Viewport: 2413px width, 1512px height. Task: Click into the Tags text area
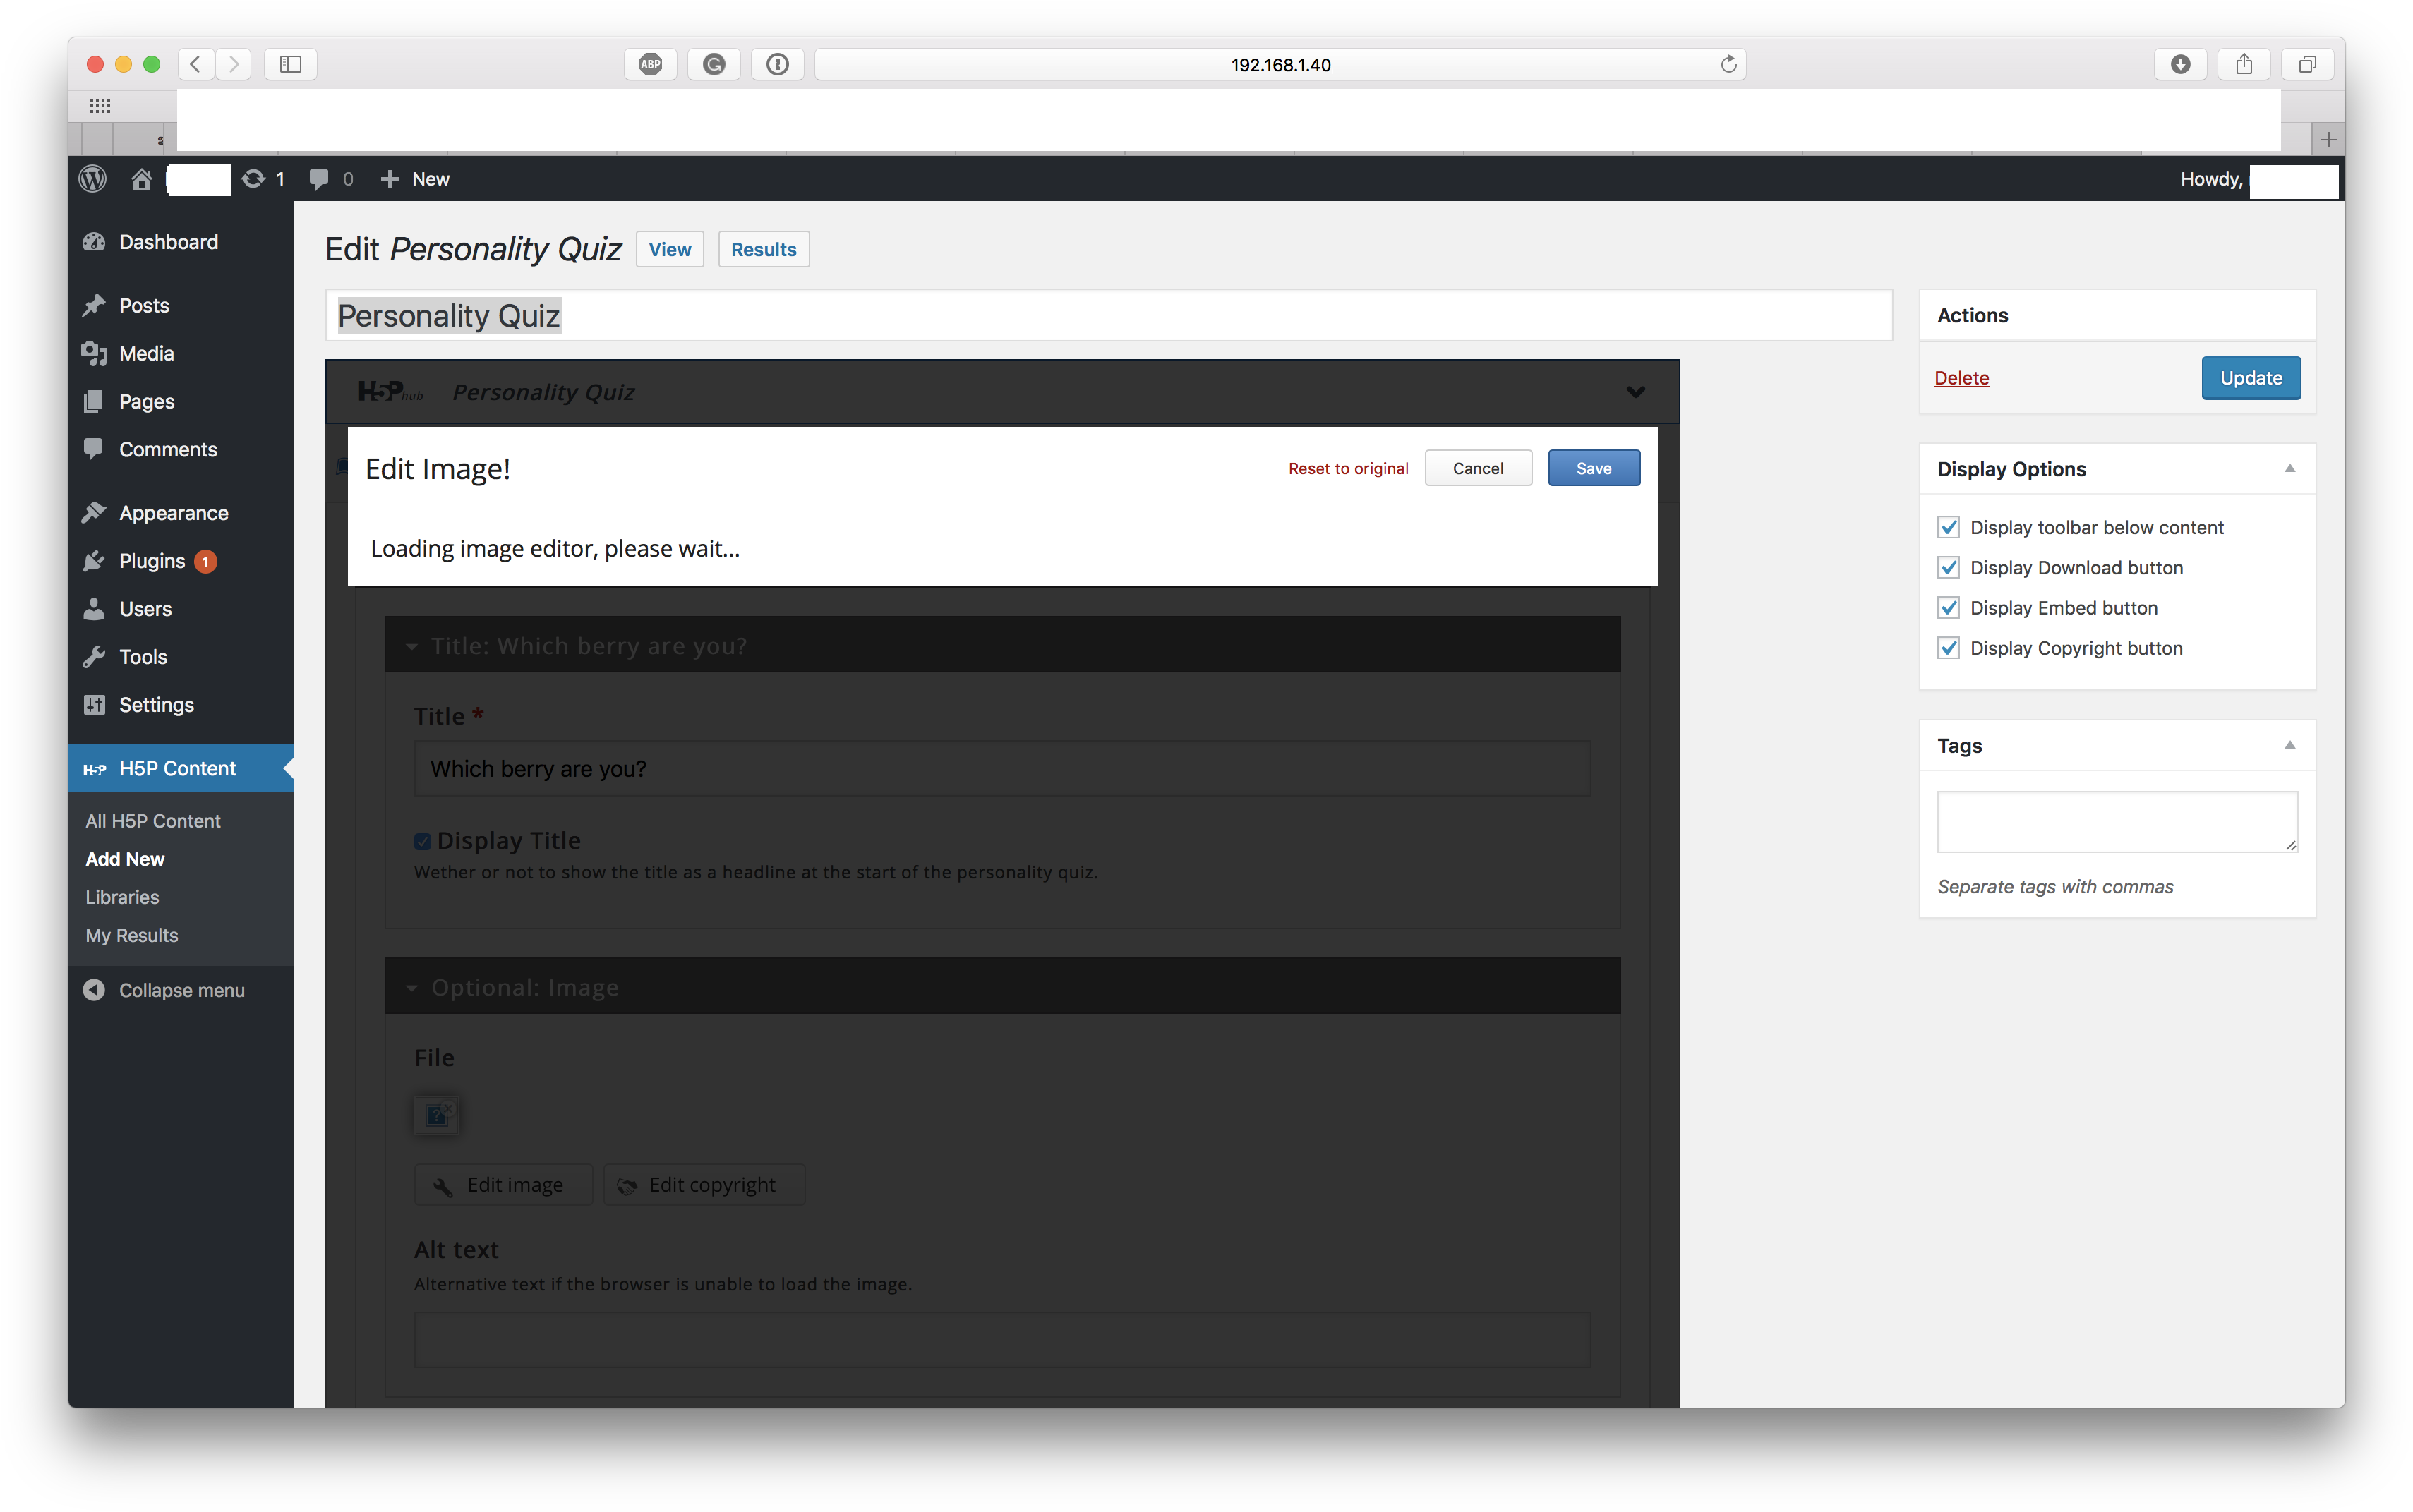click(x=2116, y=822)
